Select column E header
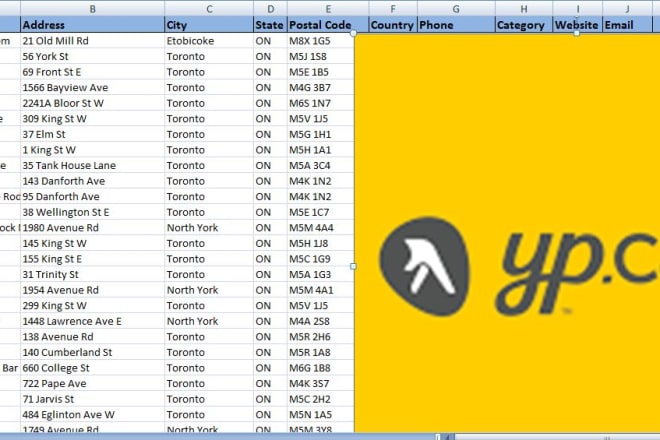This screenshot has height=440, width=660. (328, 8)
